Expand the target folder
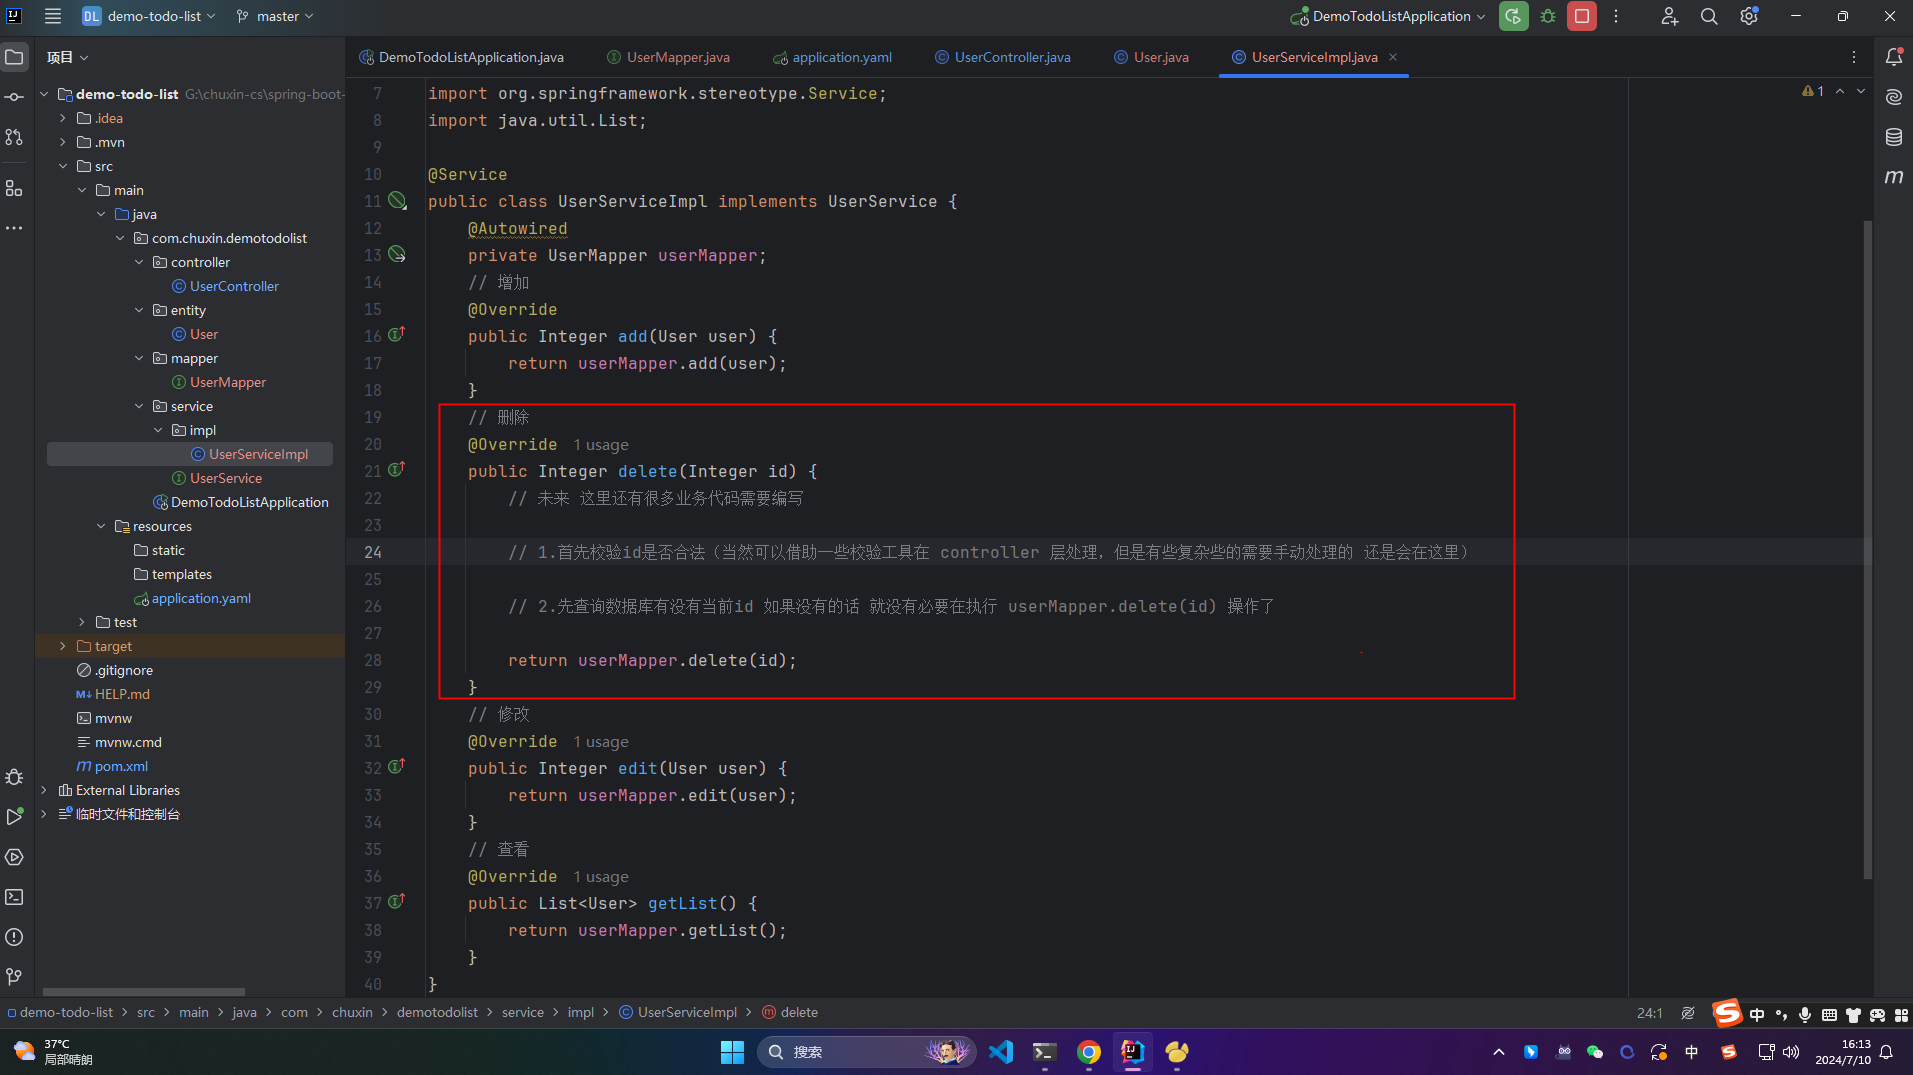Screen dimensions: 1913x1075 pyautogui.click(x=63, y=646)
